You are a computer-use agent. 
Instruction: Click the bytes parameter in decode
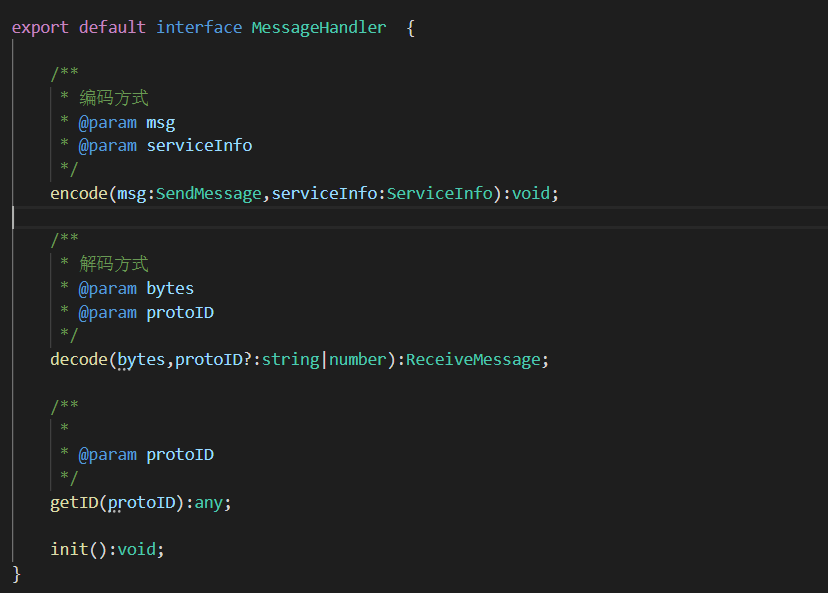[141, 360]
